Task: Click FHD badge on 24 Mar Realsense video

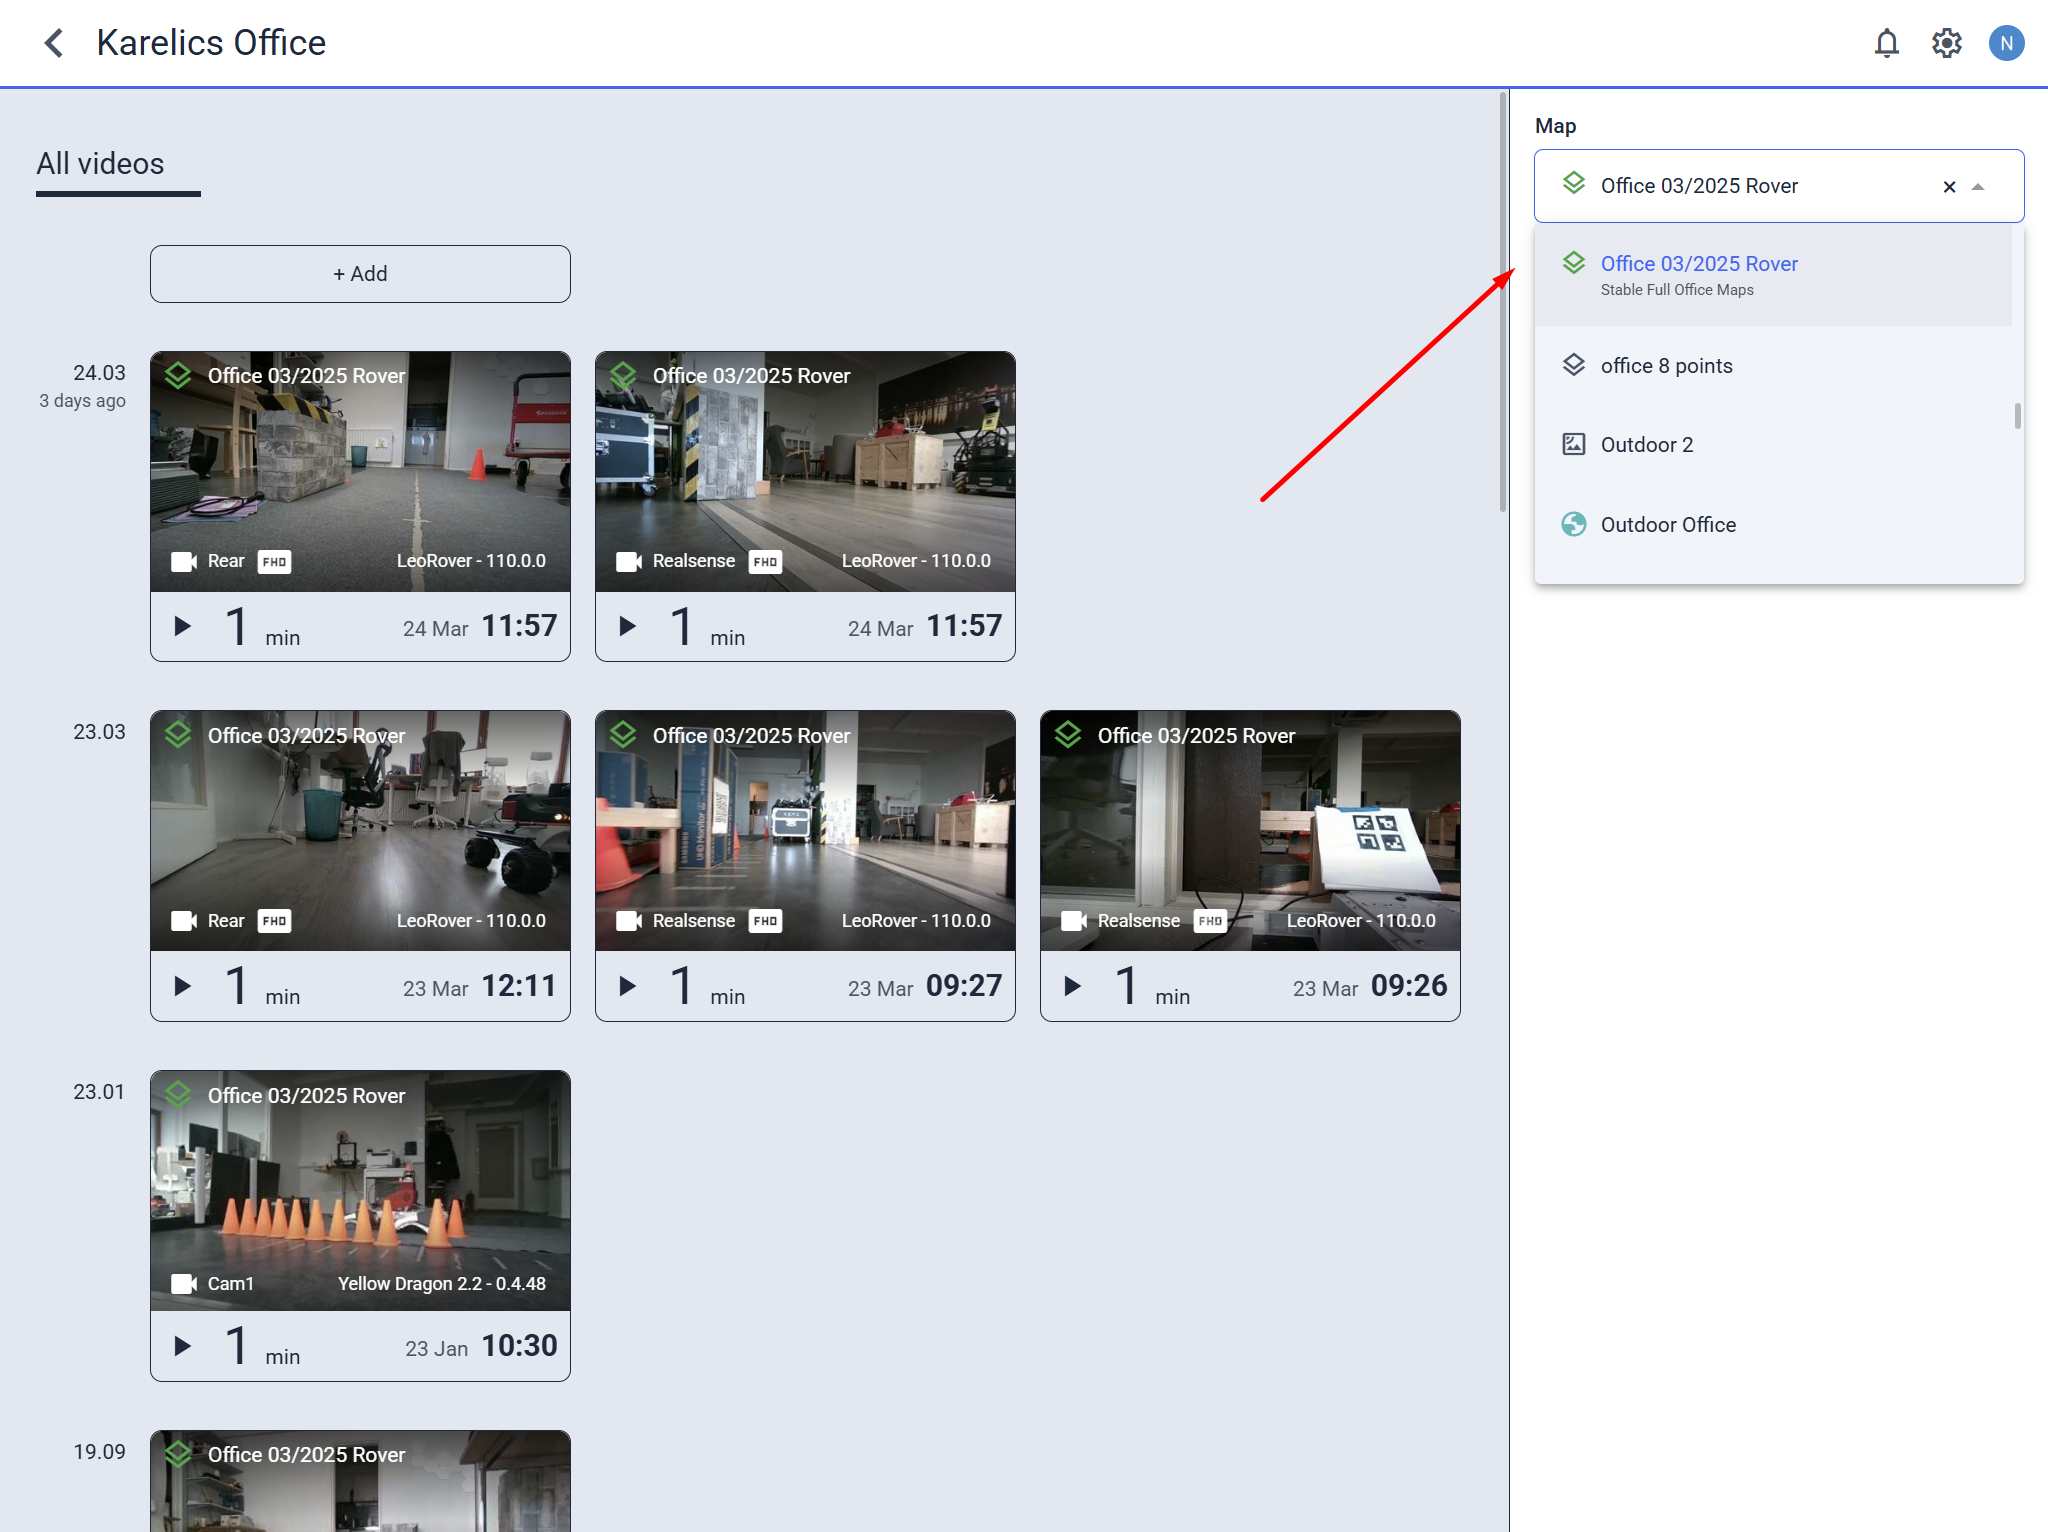Action: point(765,562)
